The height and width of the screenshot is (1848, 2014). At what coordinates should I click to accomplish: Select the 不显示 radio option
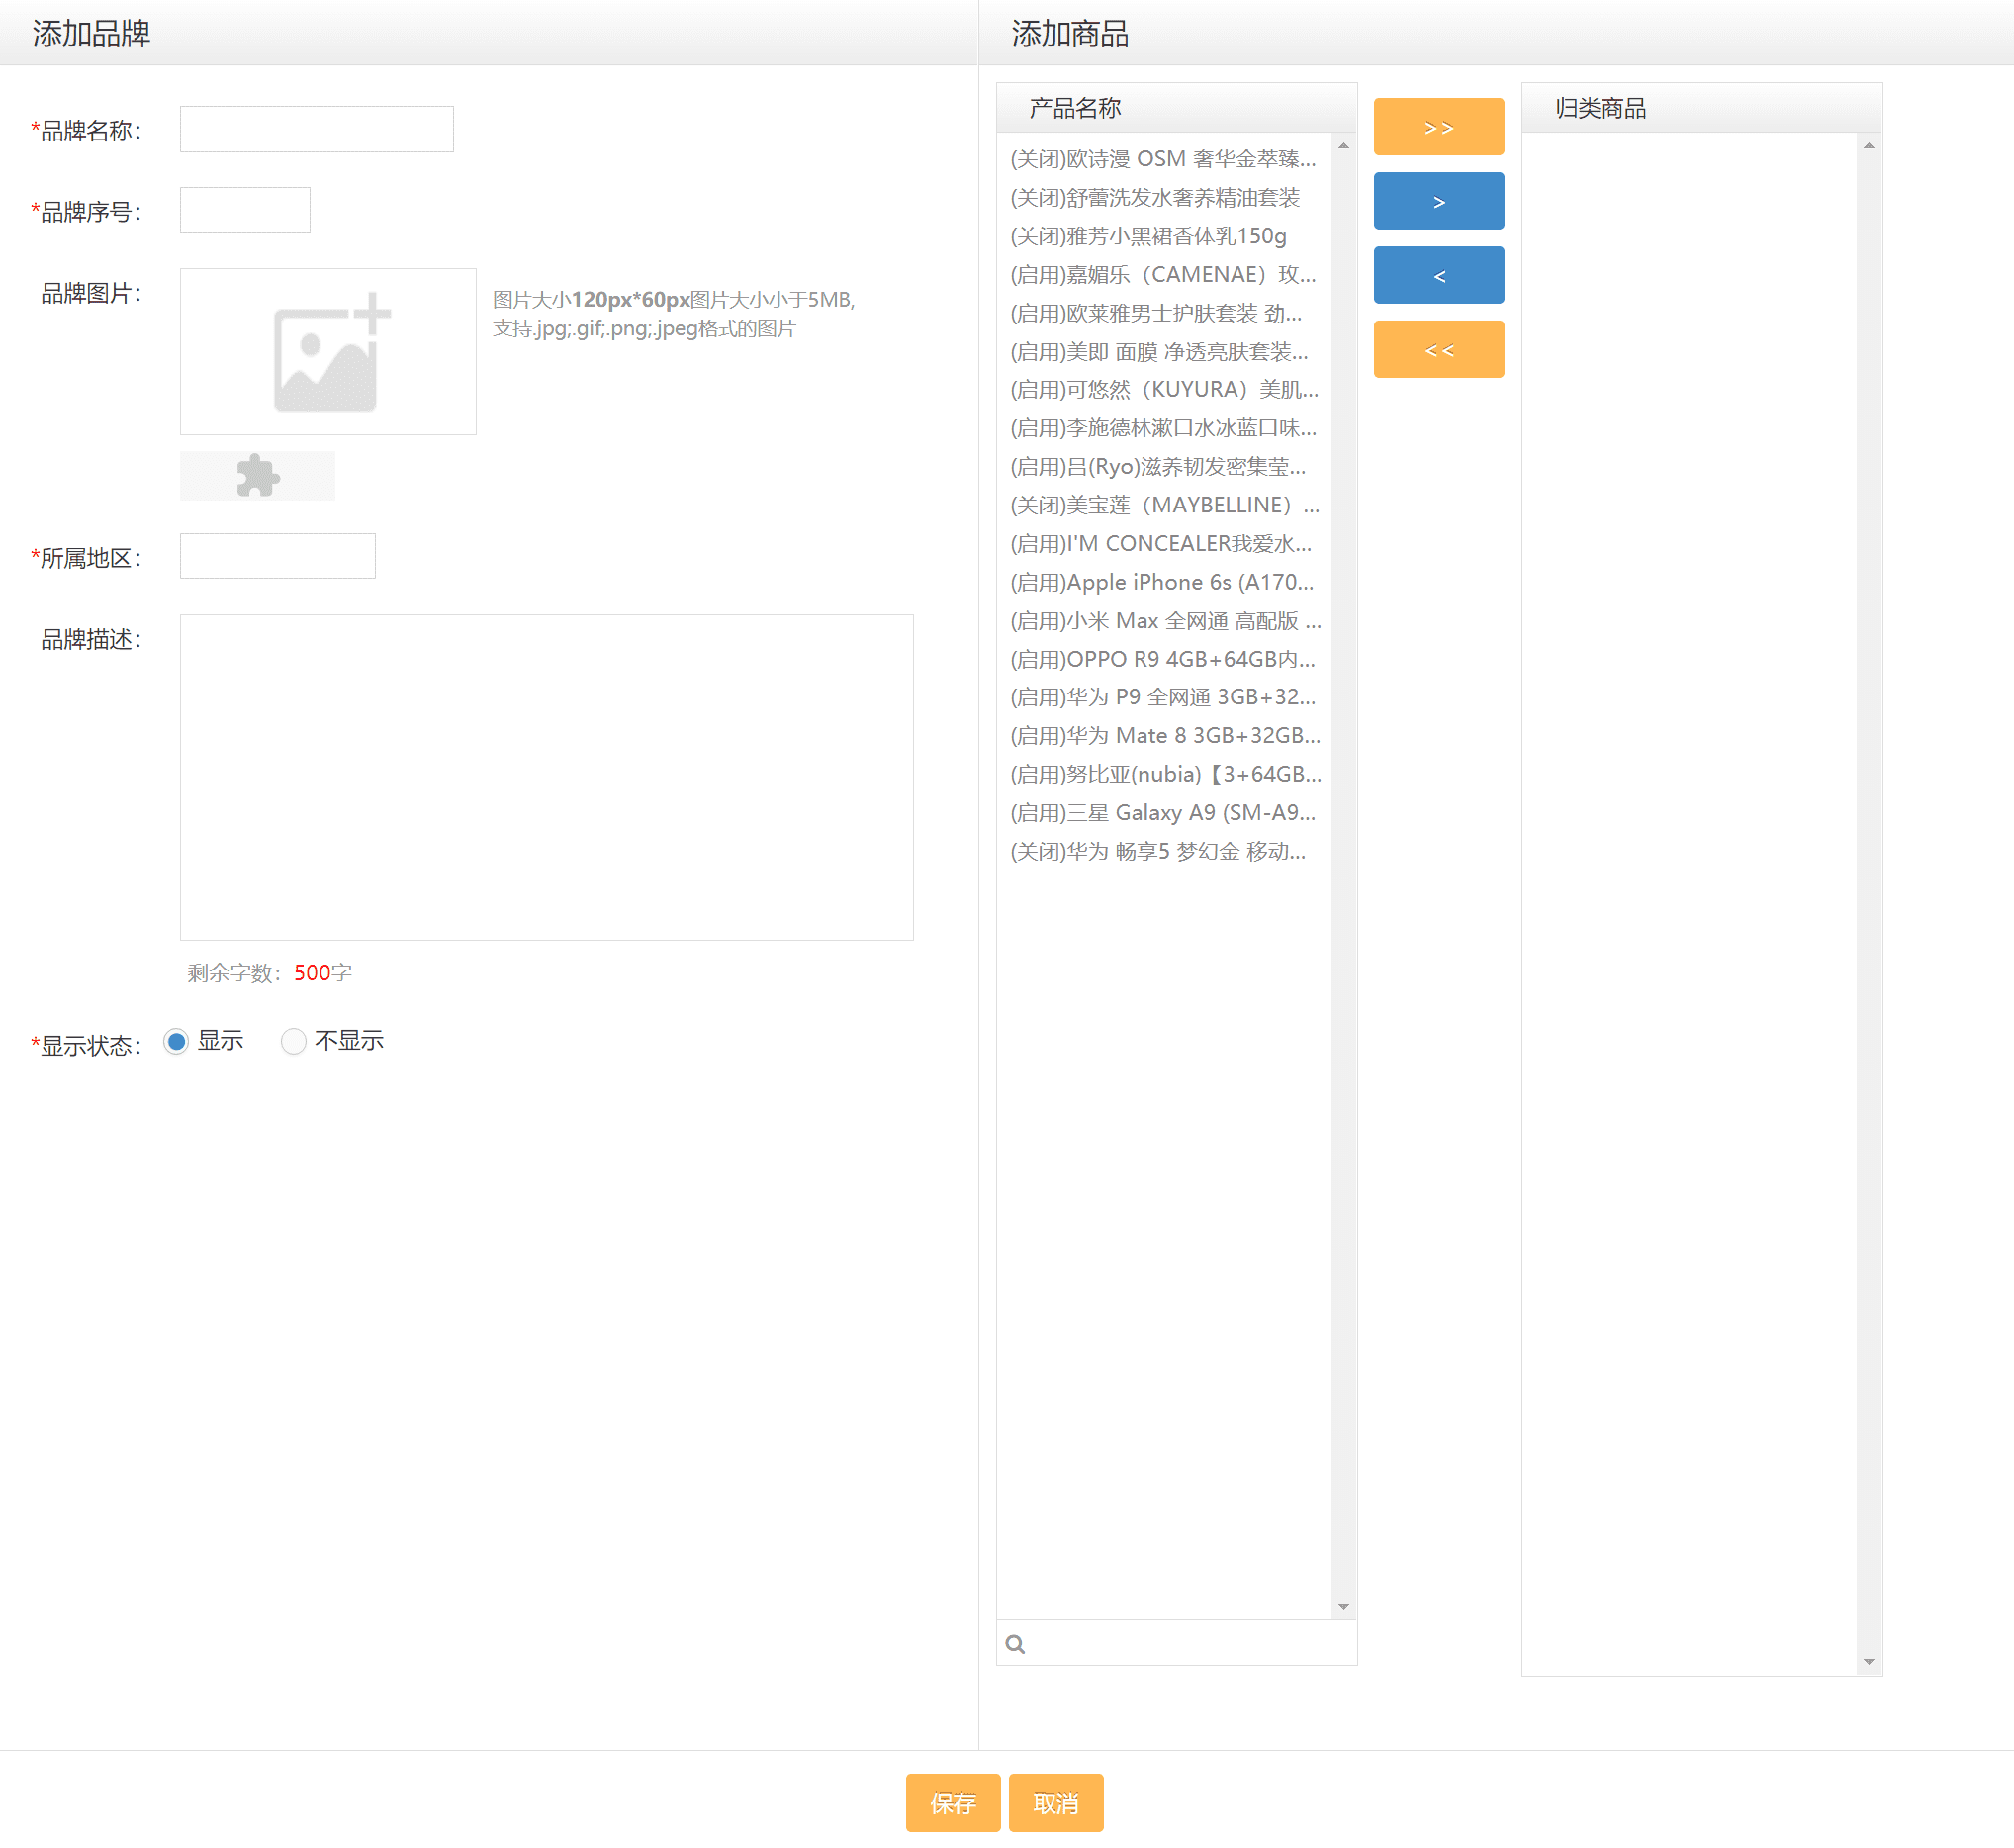click(x=293, y=1041)
